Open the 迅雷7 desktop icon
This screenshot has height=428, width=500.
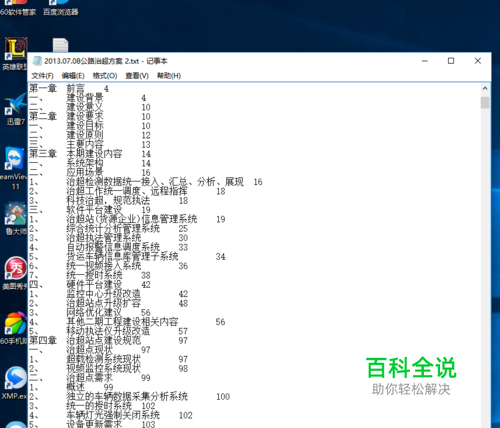click(x=15, y=109)
